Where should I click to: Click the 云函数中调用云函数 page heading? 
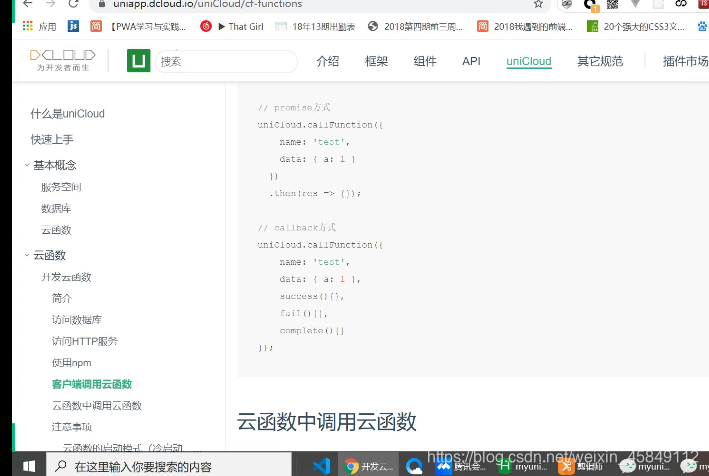tap(326, 422)
